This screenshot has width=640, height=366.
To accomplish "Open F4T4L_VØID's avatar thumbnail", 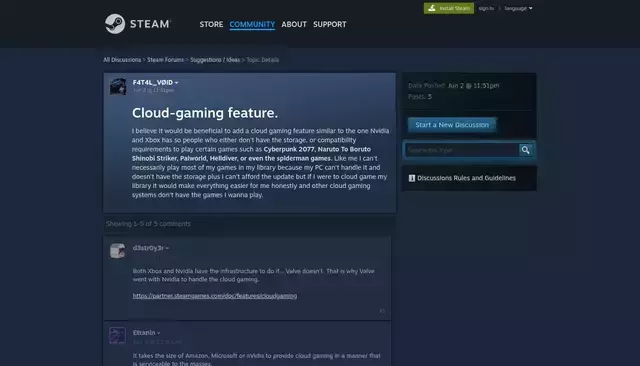I will pos(118,87).
